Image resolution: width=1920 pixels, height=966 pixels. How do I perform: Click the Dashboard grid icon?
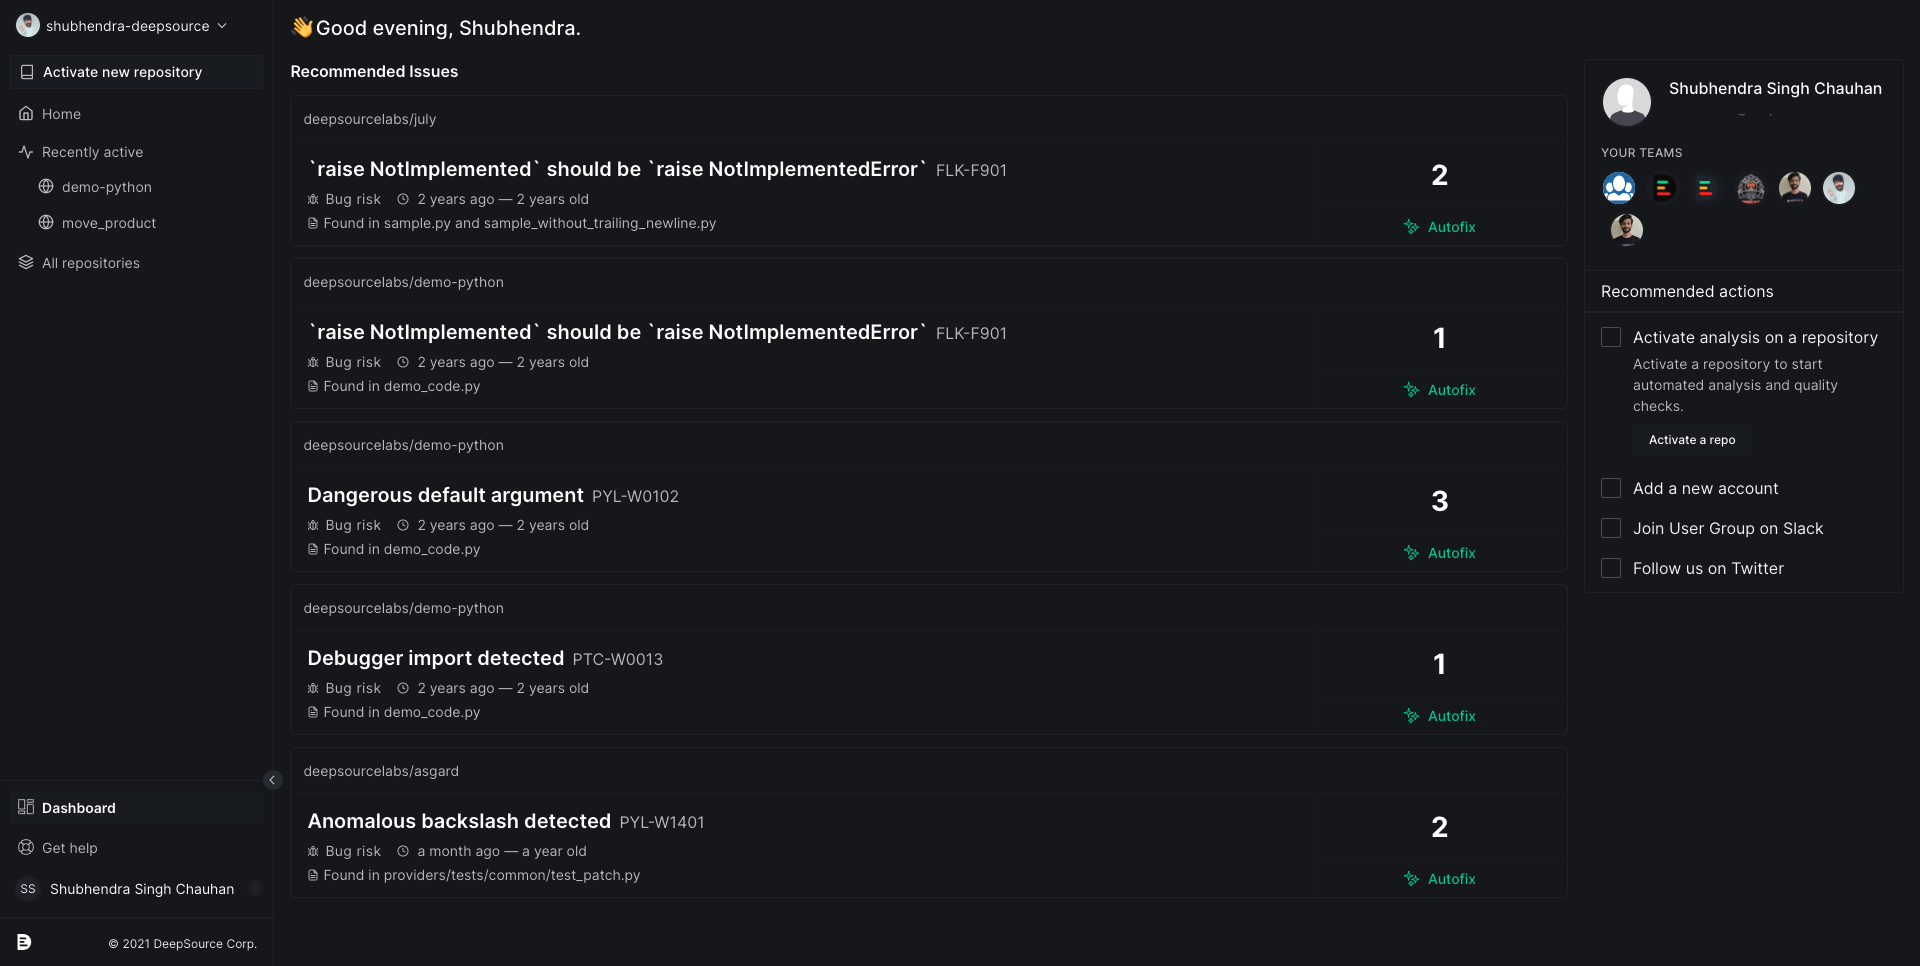(25, 807)
